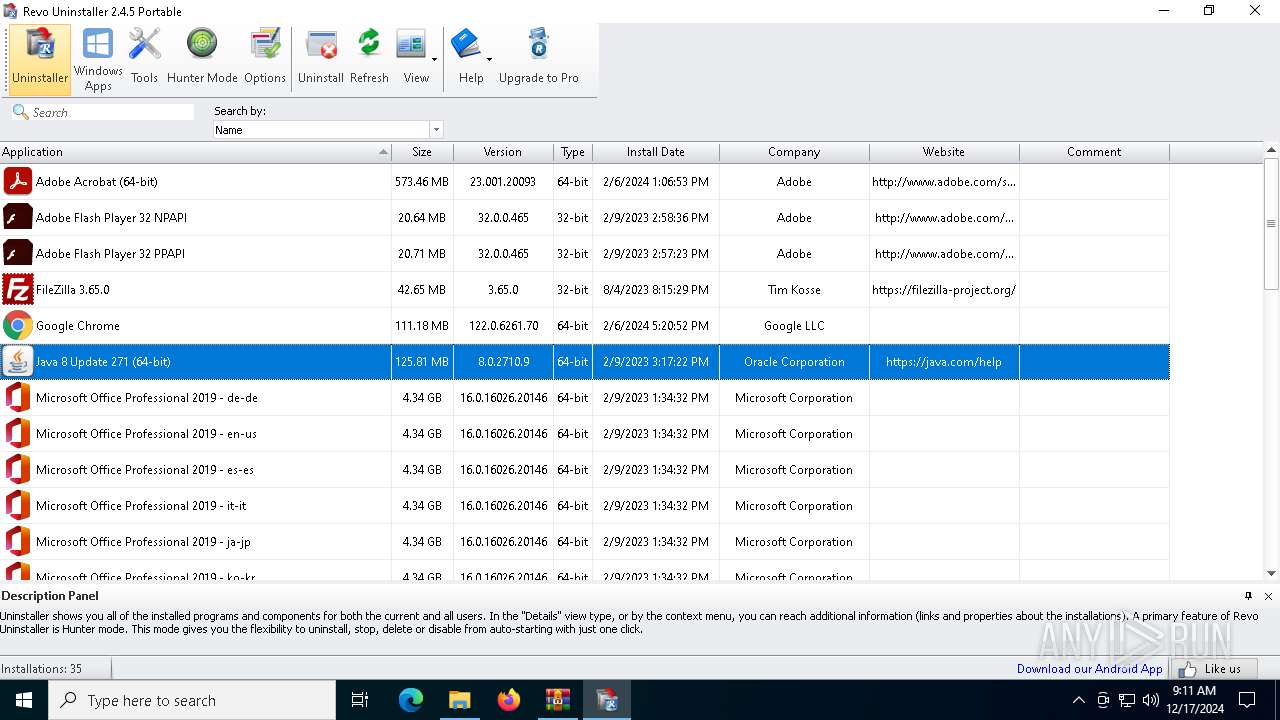
Task: Click the taskbar search box
Action: pyautogui.click(x=192, y=700)
